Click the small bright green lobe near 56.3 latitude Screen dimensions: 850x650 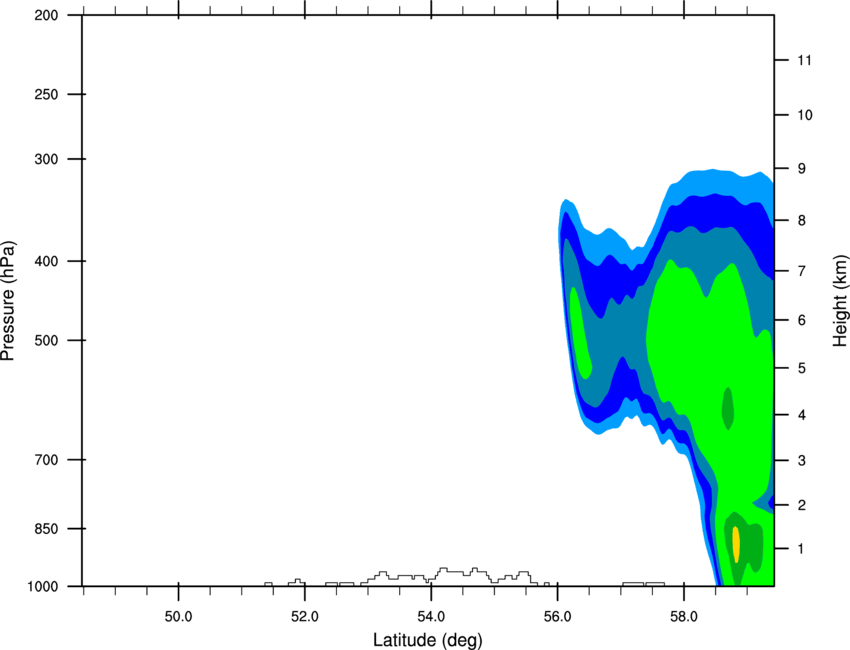581,333
